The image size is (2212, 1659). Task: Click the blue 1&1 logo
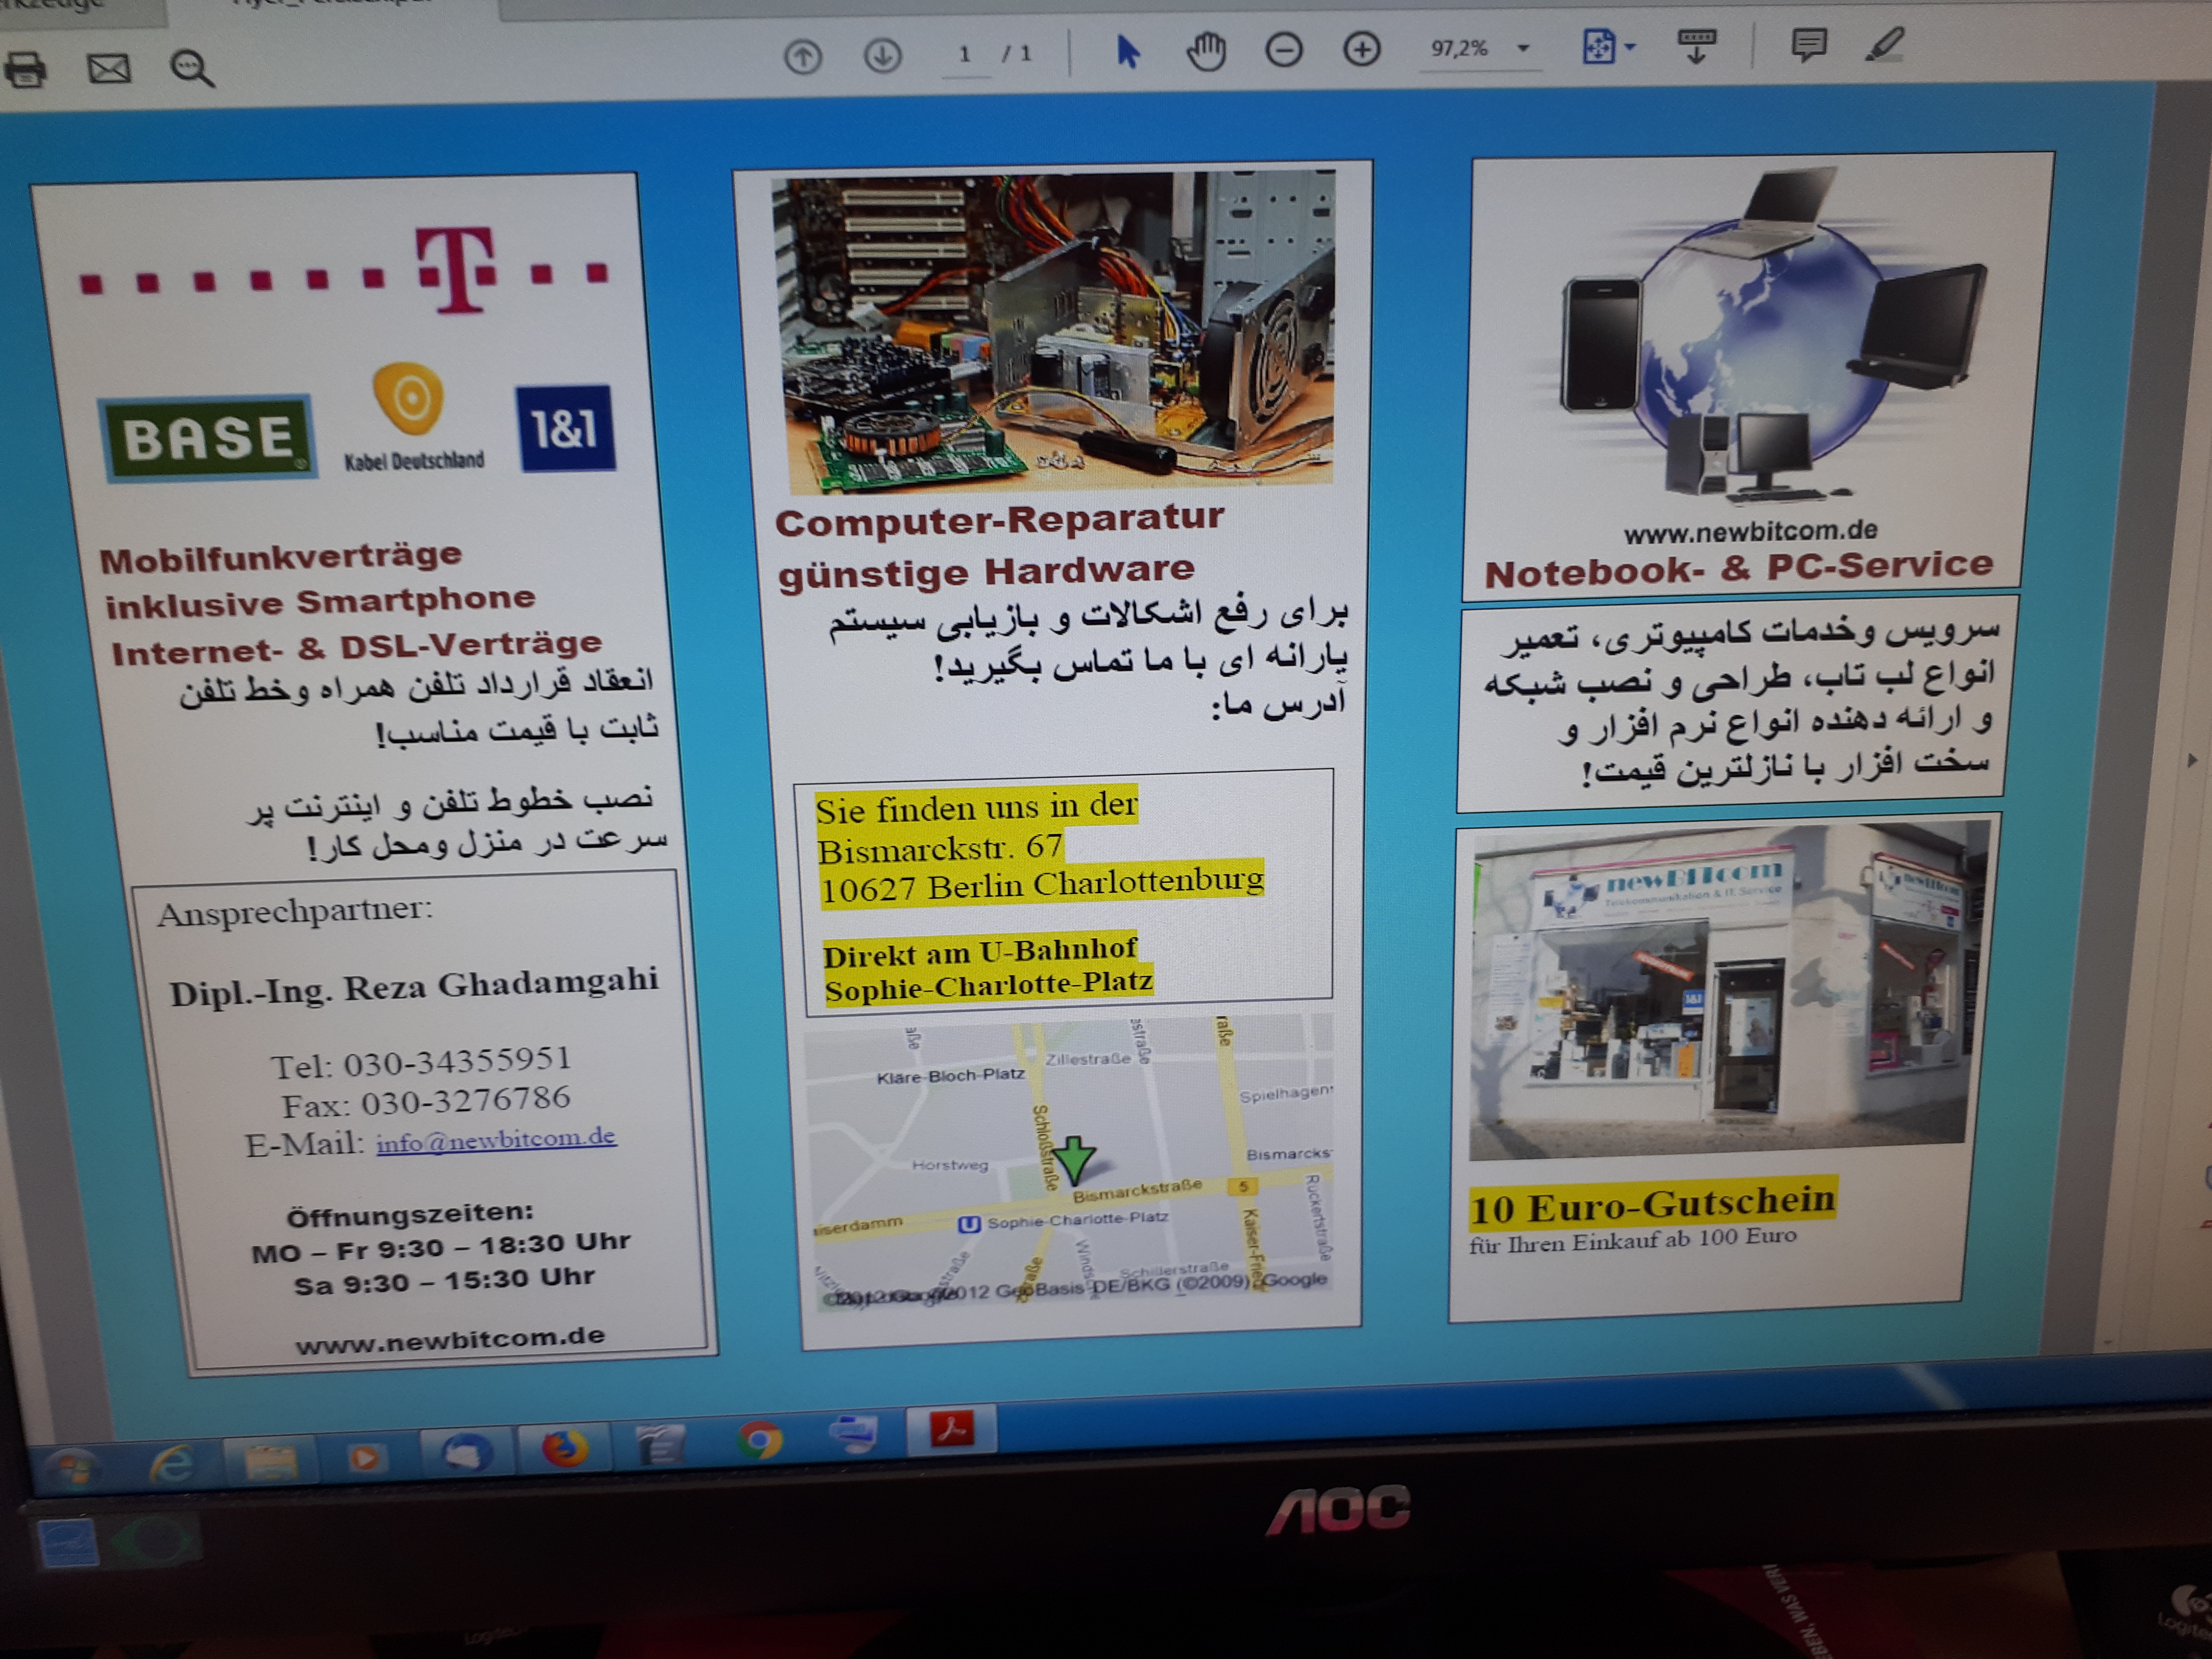tap(565, 428)
